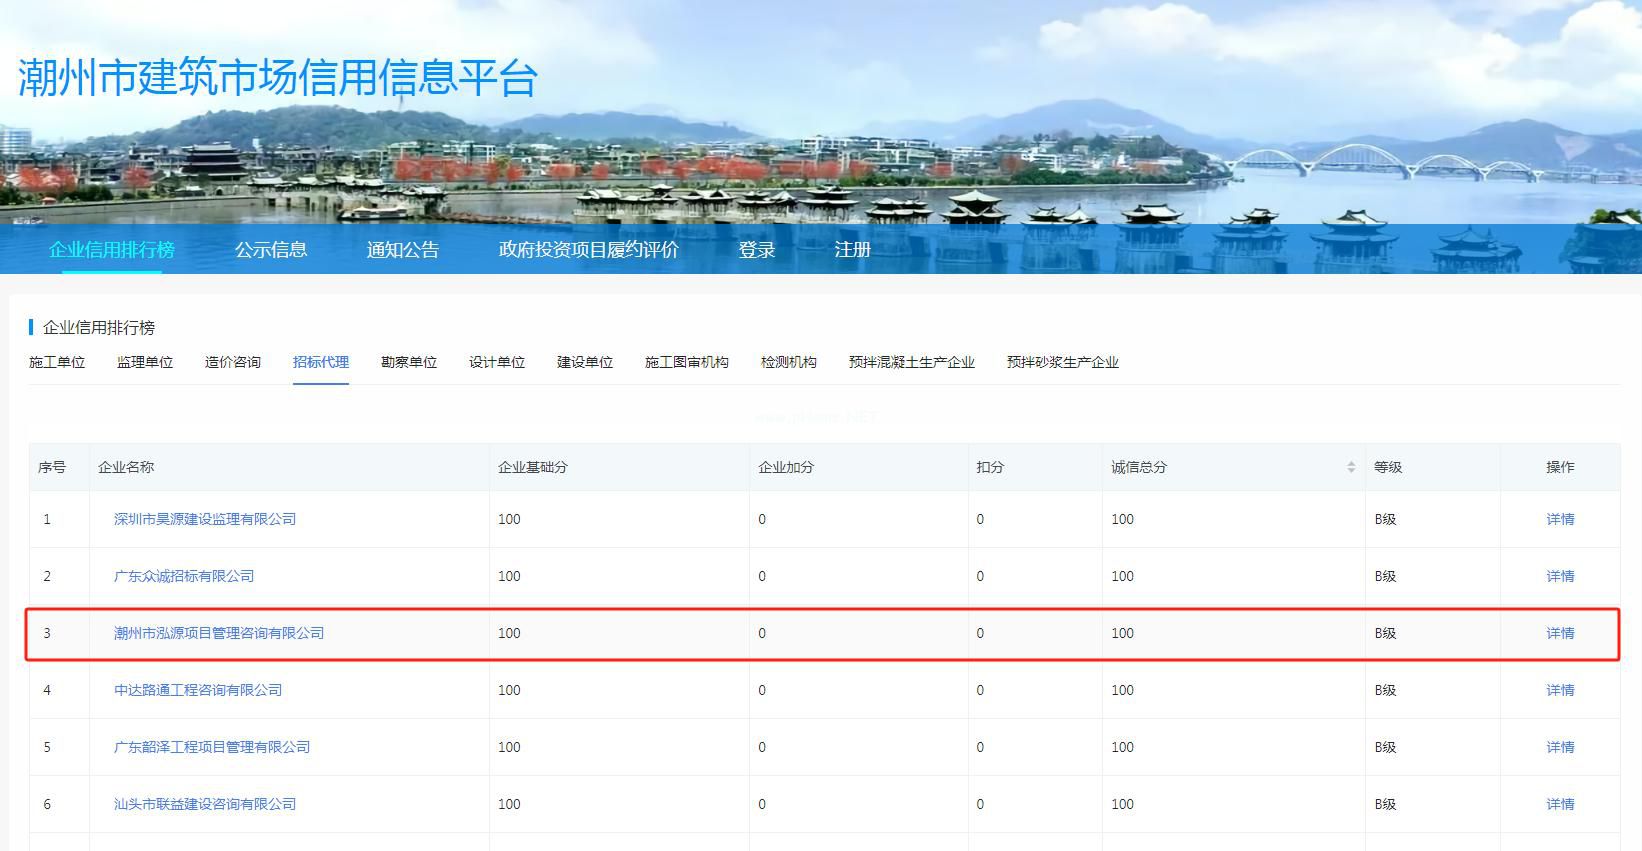Click the 等级 column header
1642x851 pixels.
pos(1388,467)
